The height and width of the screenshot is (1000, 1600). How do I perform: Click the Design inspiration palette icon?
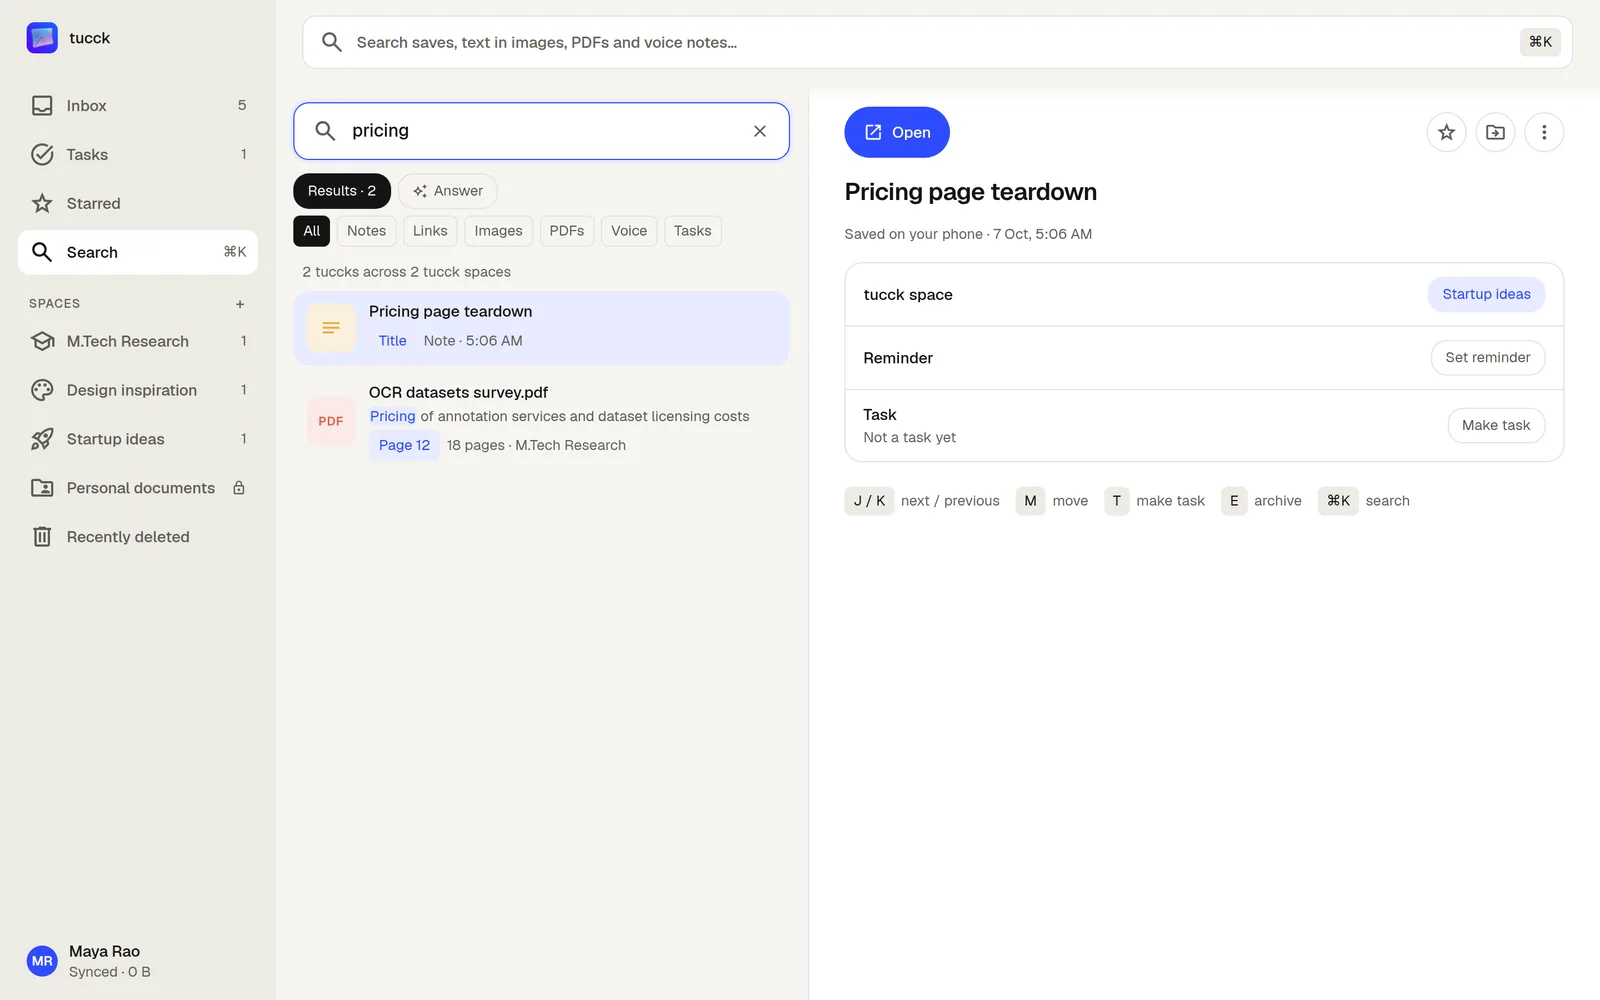coord(42,390)
